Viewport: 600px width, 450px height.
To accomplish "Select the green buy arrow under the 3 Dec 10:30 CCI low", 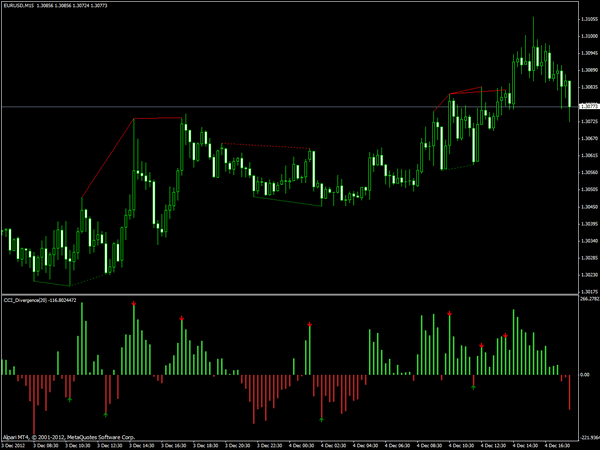I will (x=70, y=400).
